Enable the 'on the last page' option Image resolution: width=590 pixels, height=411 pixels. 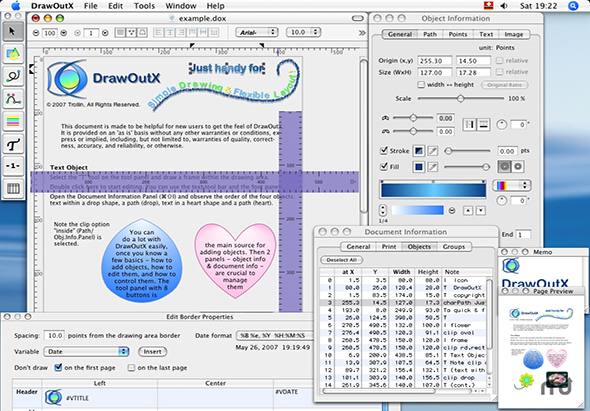(131, 368)
